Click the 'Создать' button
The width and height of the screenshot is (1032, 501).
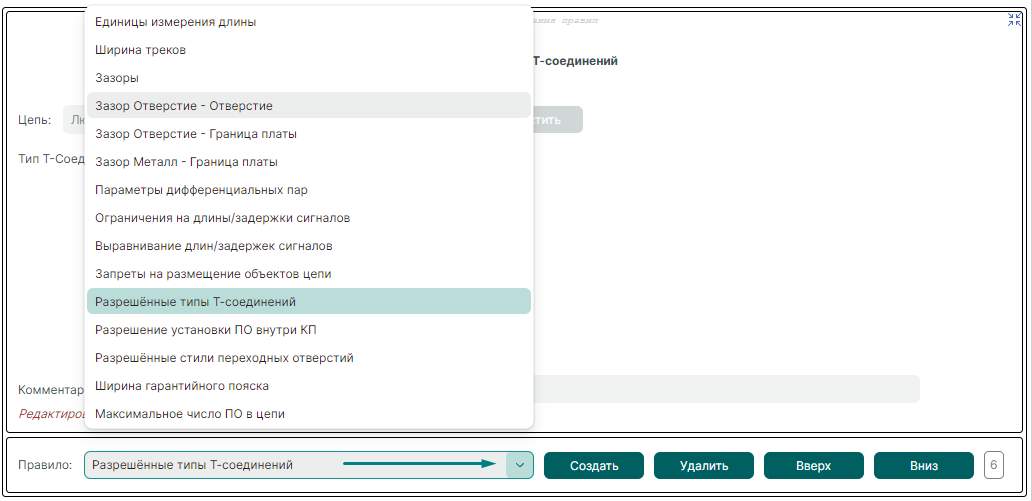[x=594, y=465]
